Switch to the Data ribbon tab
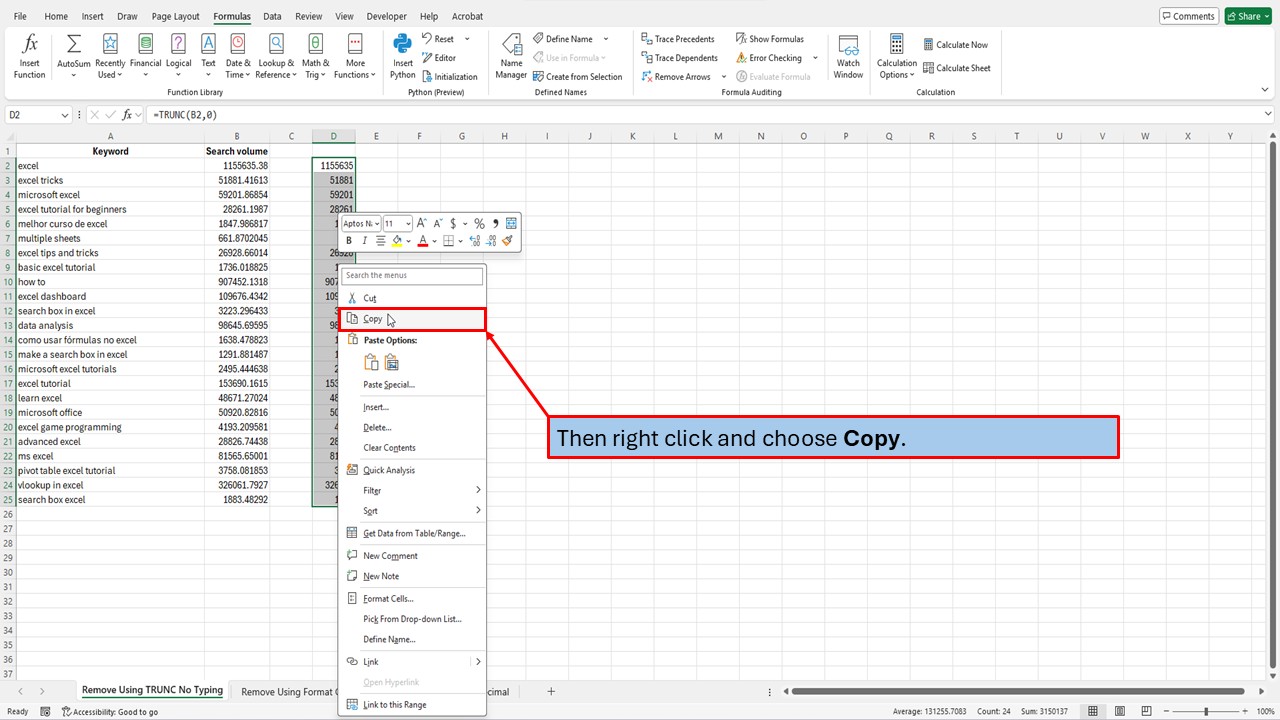The image size is (1280, 720). pos(273,15)
